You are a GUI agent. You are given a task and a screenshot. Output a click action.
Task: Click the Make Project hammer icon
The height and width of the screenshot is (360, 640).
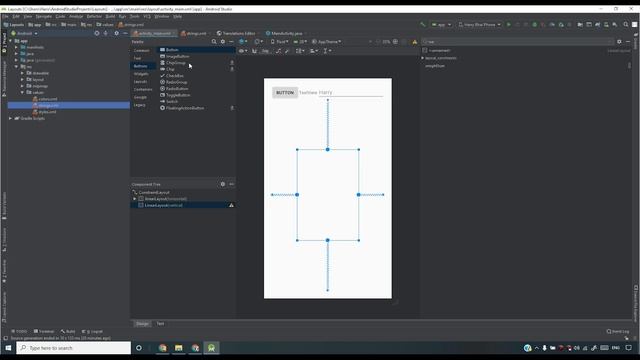[423, 25]
